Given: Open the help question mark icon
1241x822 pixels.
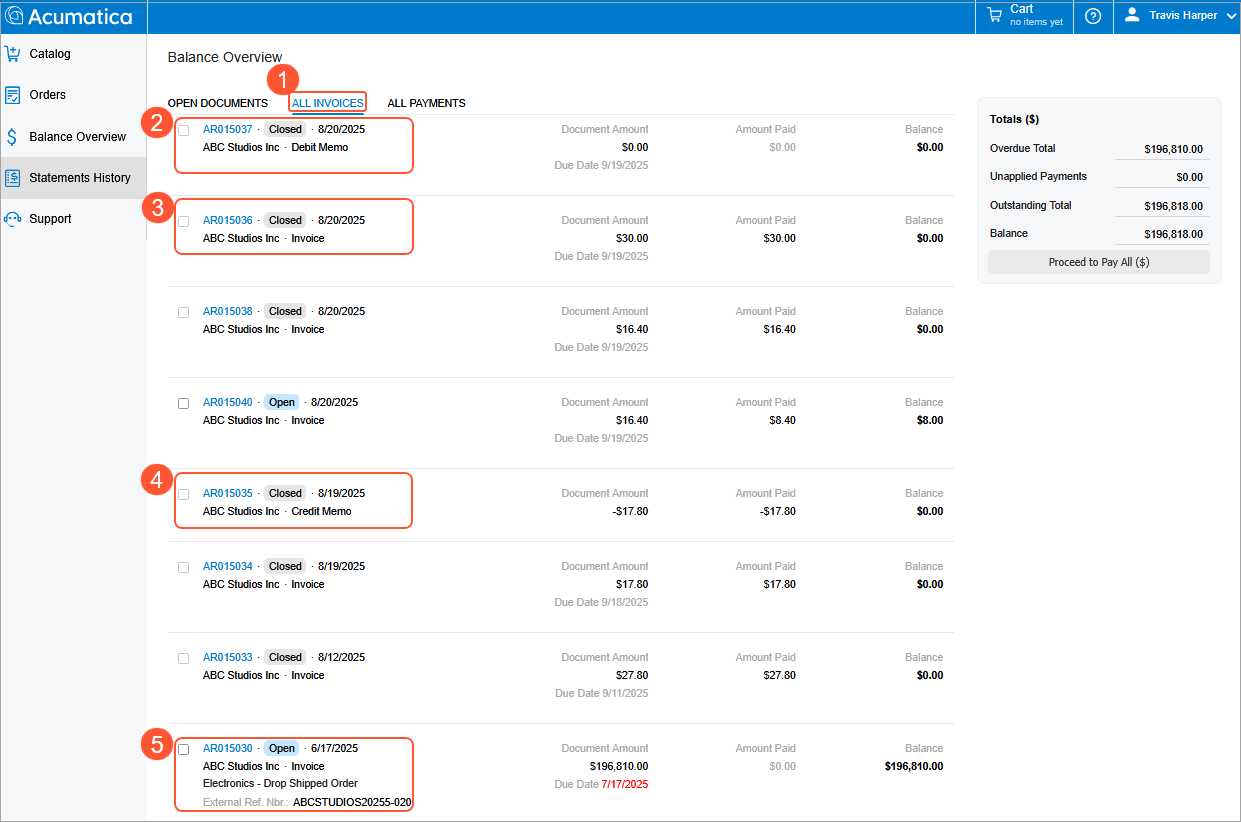Looking at the screenshot, I should (1093, 16).
